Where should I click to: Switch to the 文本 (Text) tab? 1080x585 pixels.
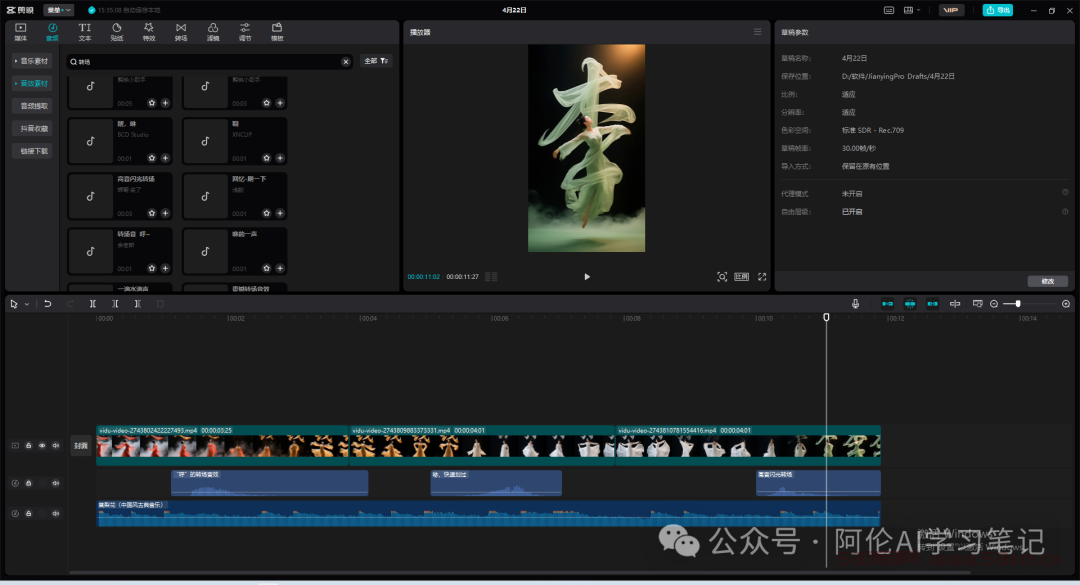85,32
